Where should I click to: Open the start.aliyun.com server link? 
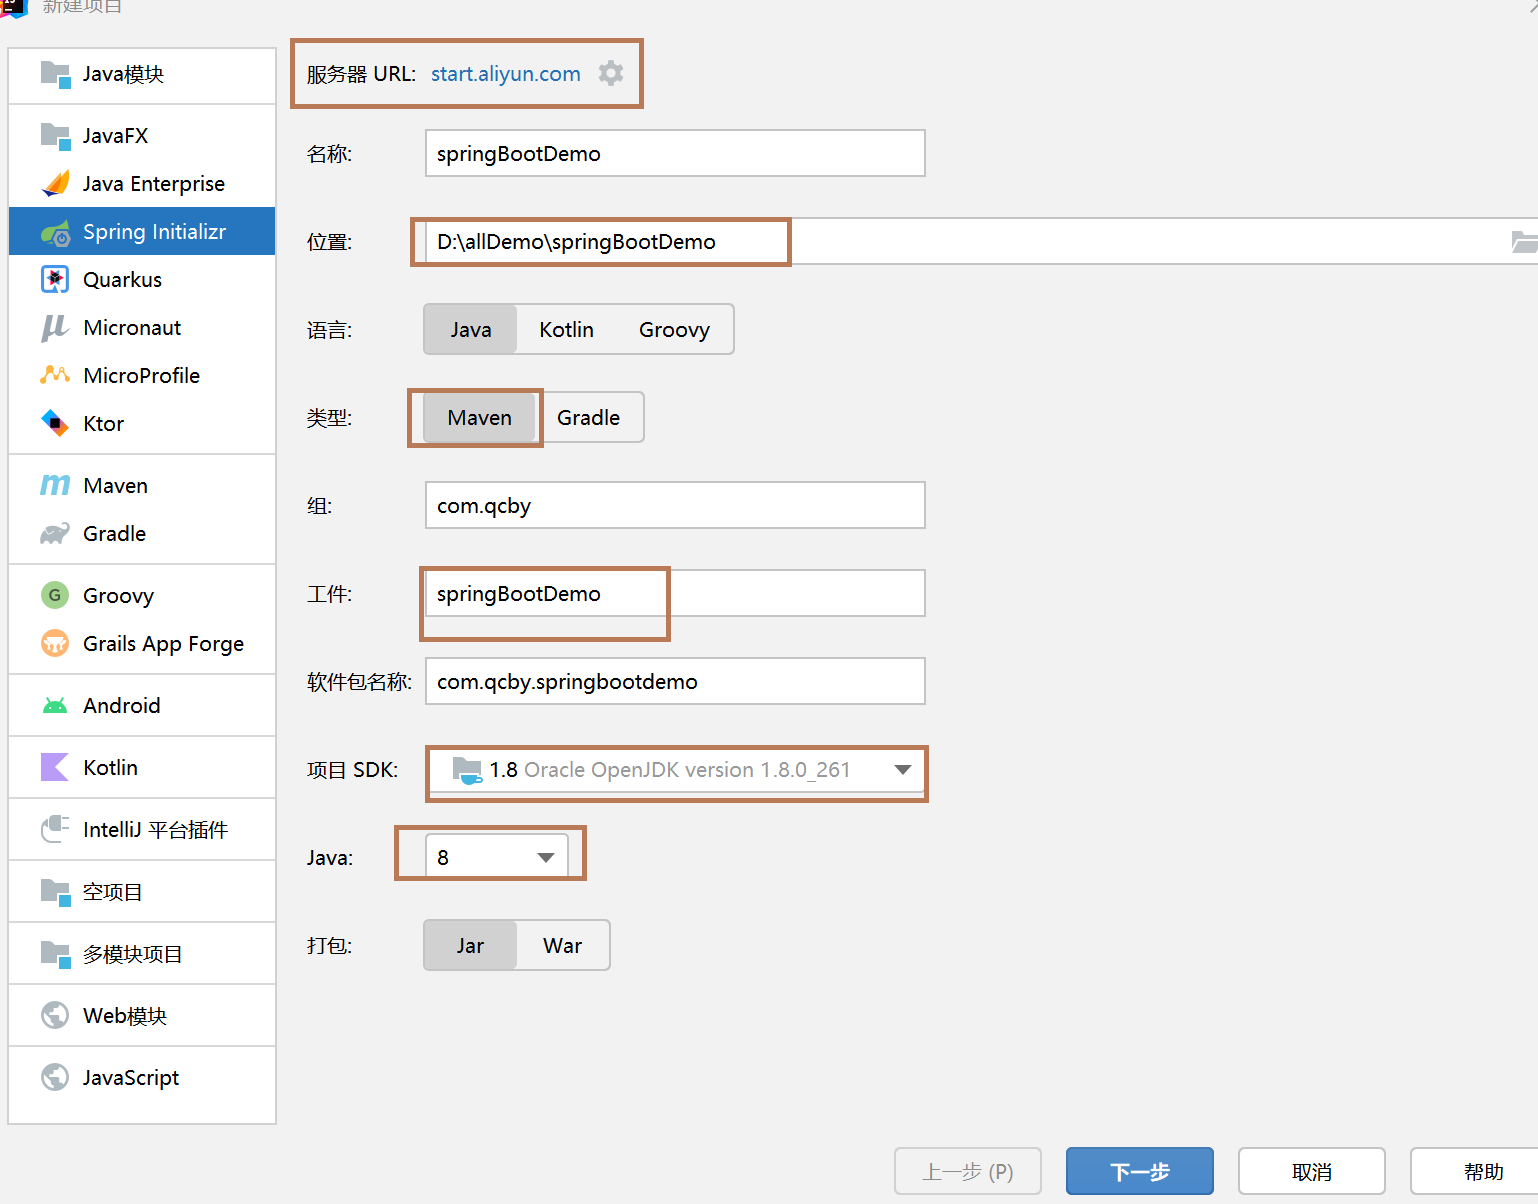506,74
